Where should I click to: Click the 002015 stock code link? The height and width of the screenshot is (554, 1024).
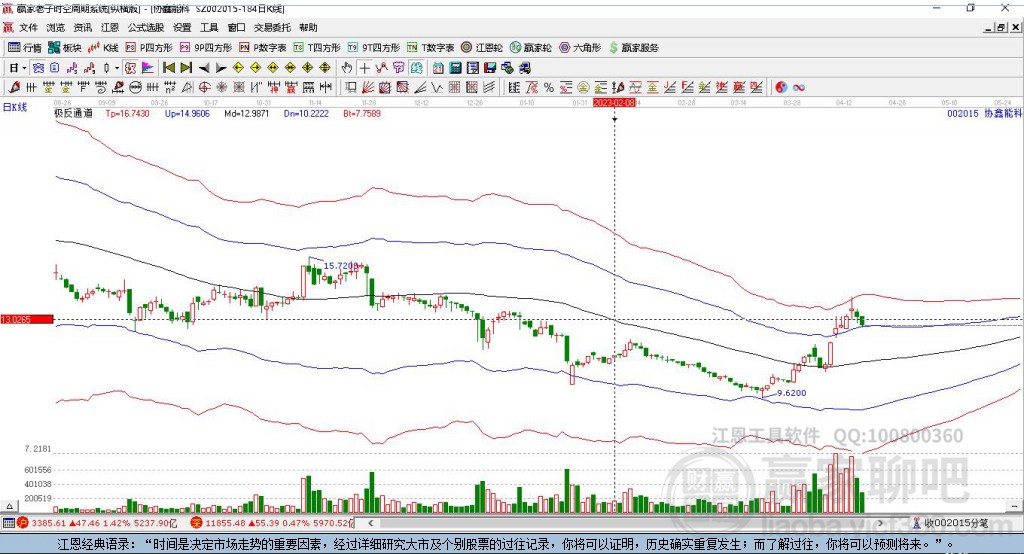click(963, 113)
